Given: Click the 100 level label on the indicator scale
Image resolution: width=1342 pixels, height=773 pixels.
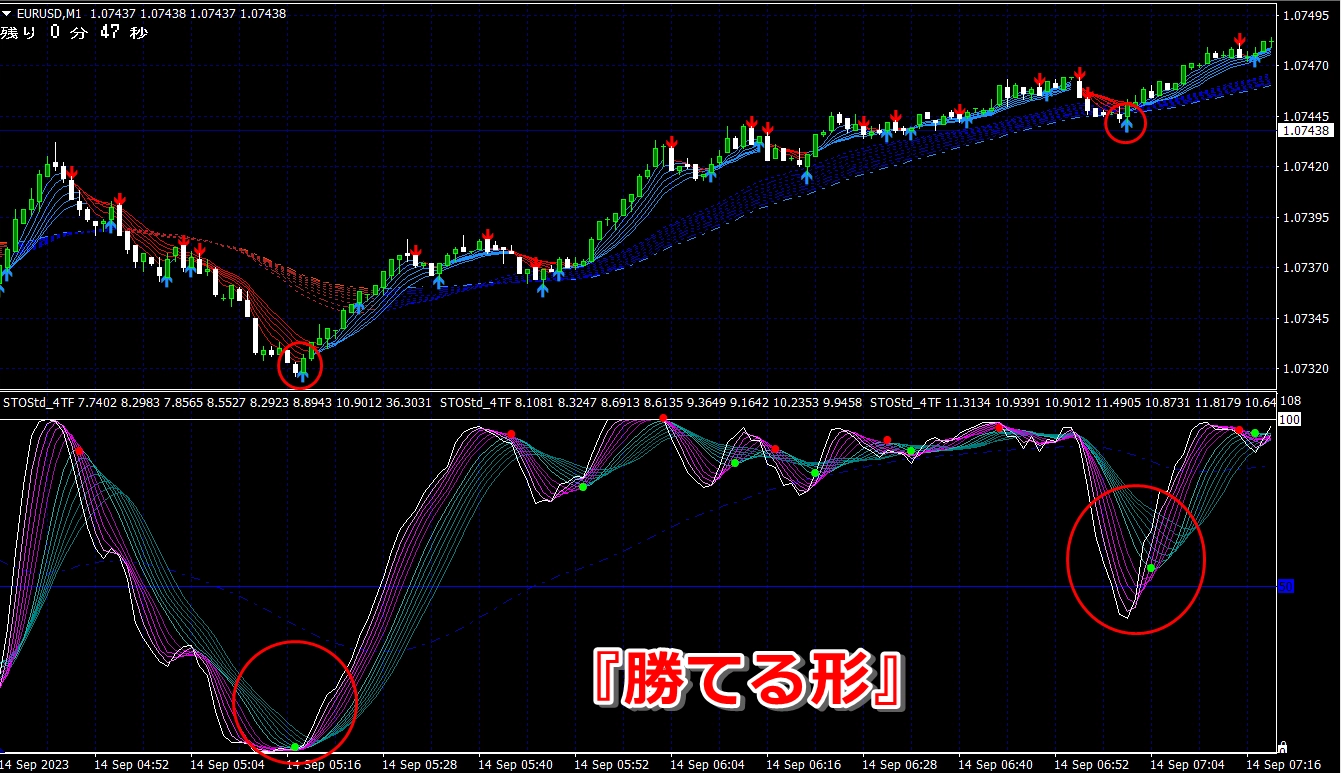Looking at the screenshot, I should point(1289,420).
